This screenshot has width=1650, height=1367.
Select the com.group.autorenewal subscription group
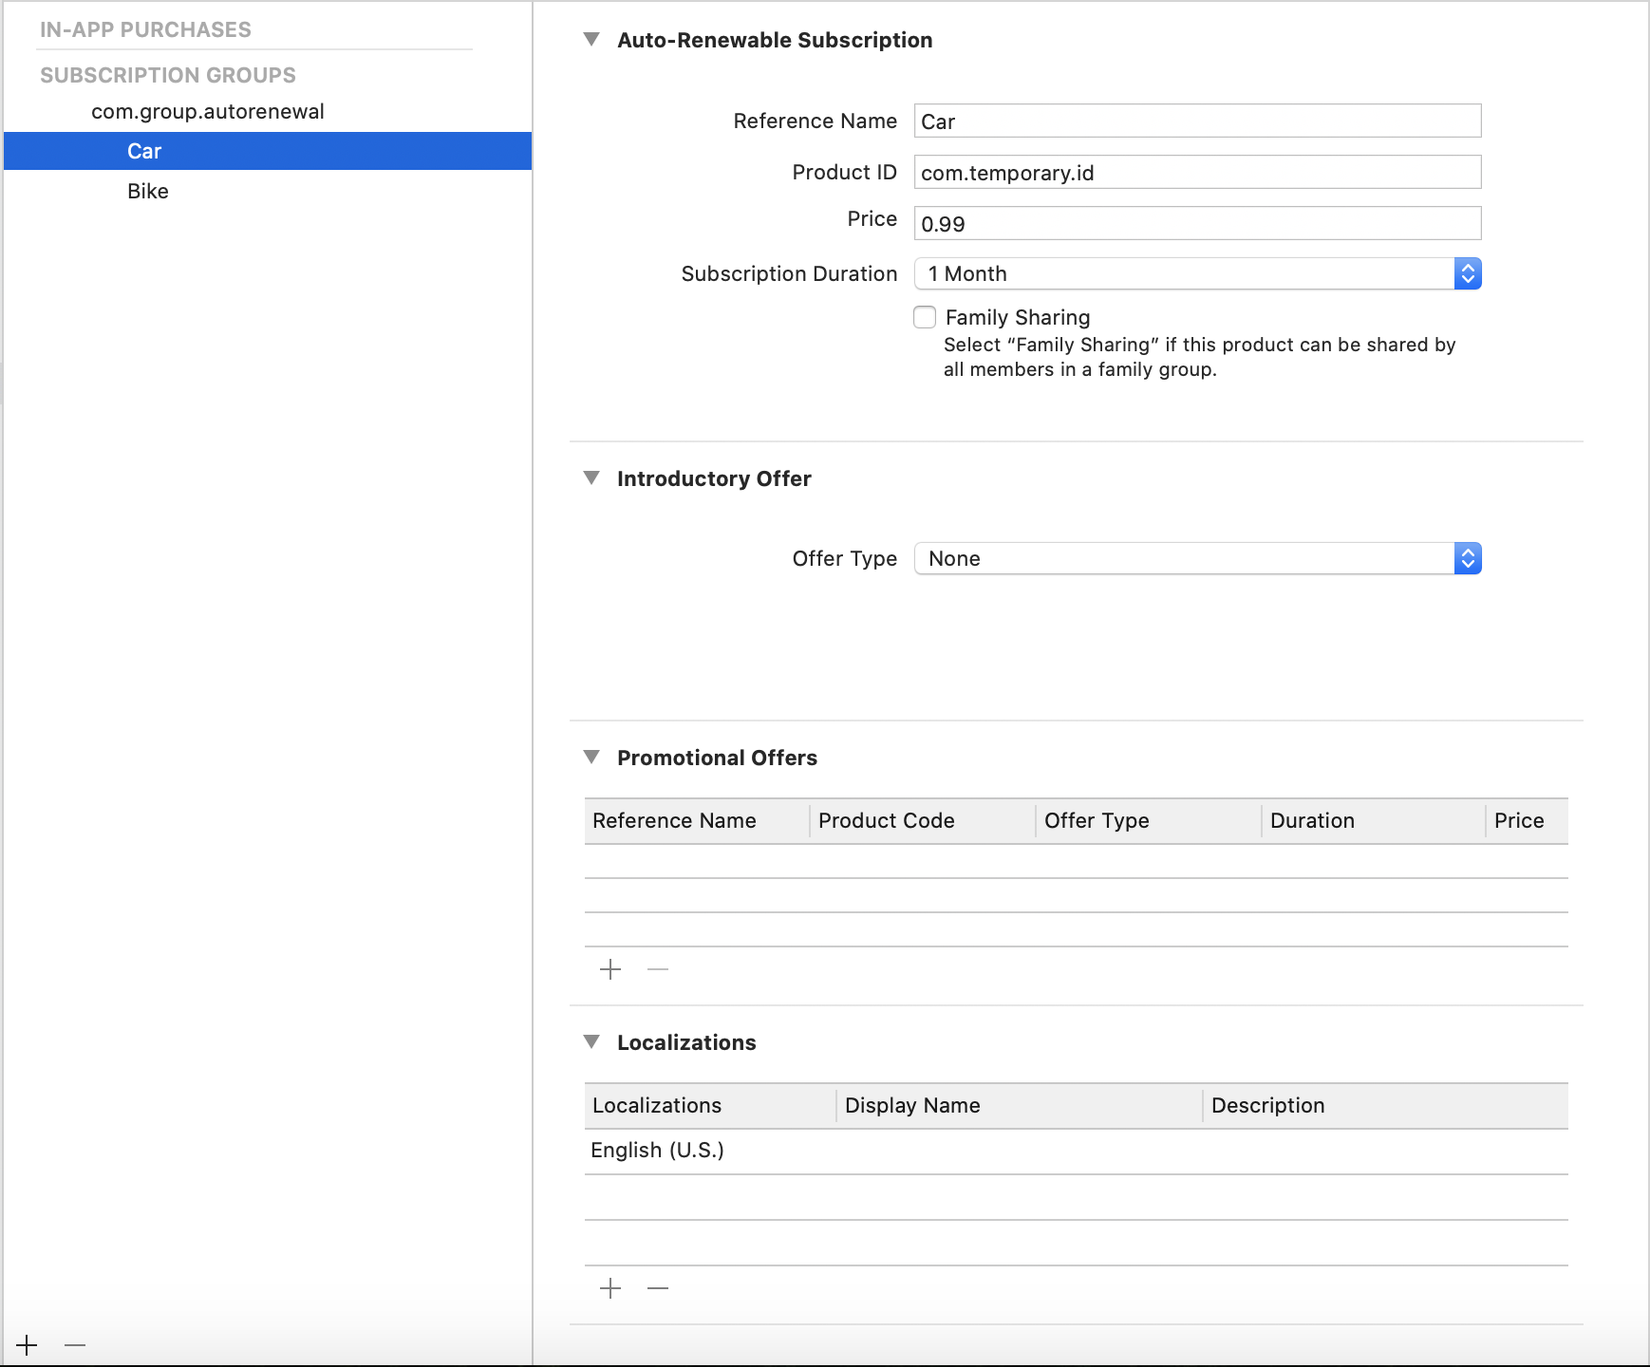pos(208,111)
